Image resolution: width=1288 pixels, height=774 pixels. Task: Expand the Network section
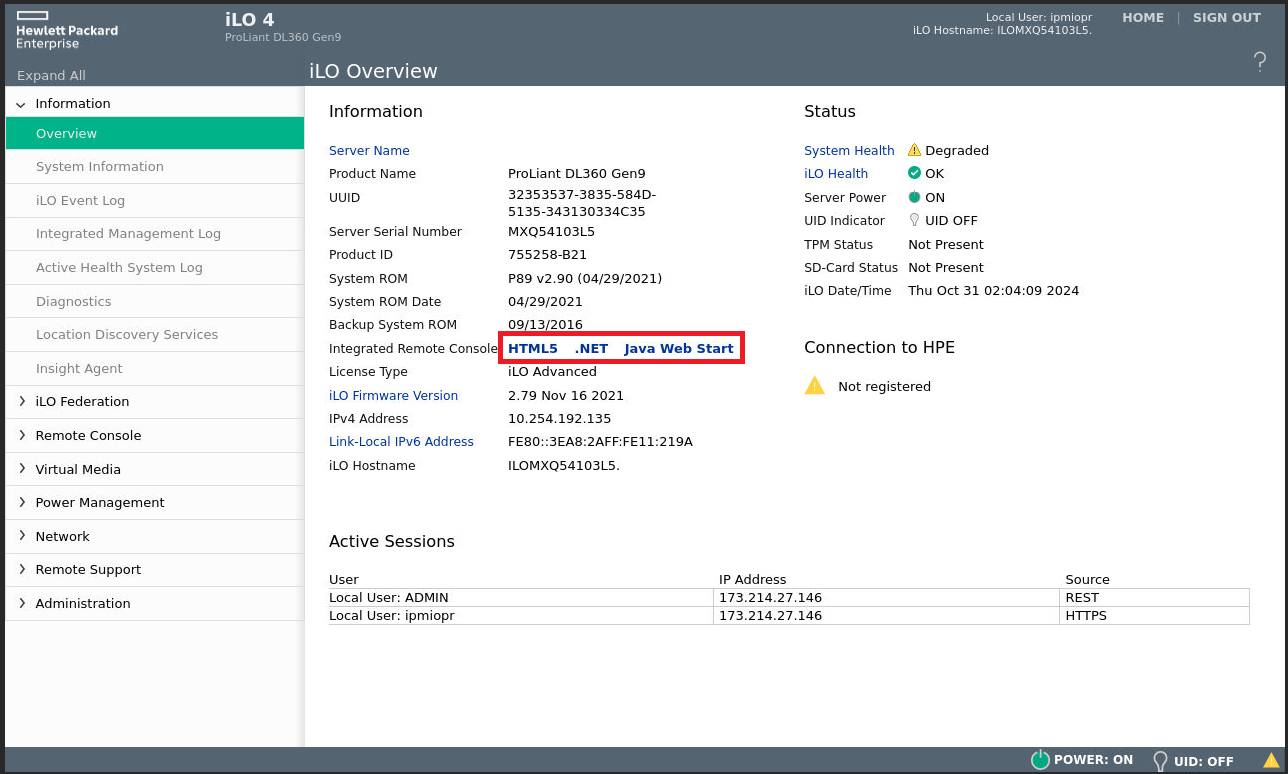(21, 536)
